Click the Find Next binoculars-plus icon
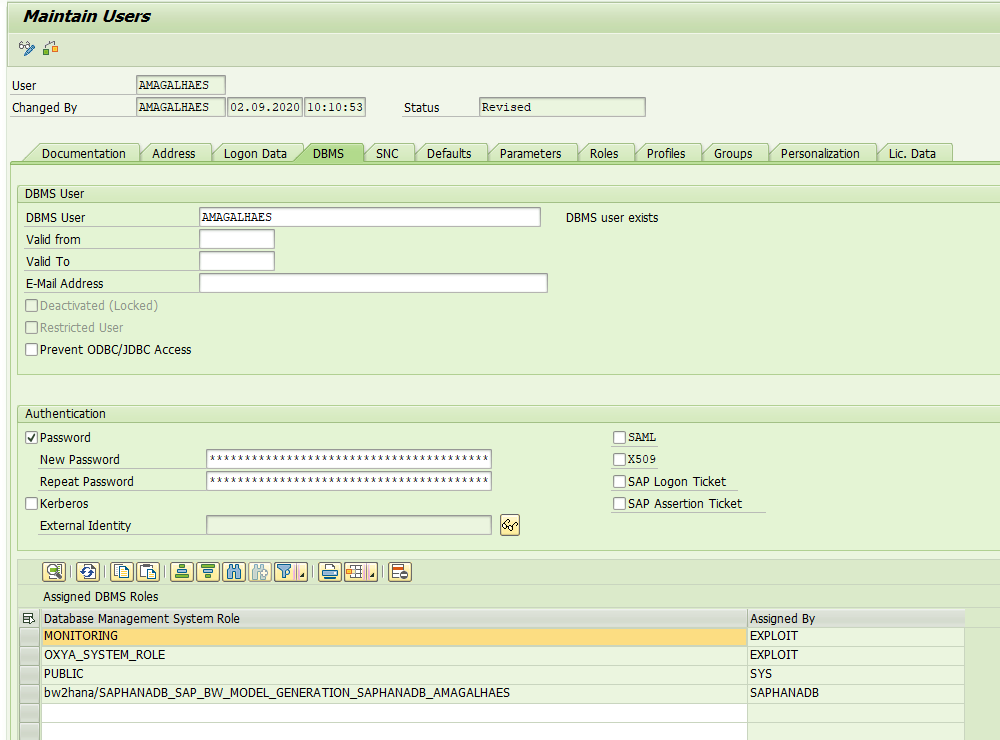Screen dimensions: 1000x740 click(x=260, y=572)
